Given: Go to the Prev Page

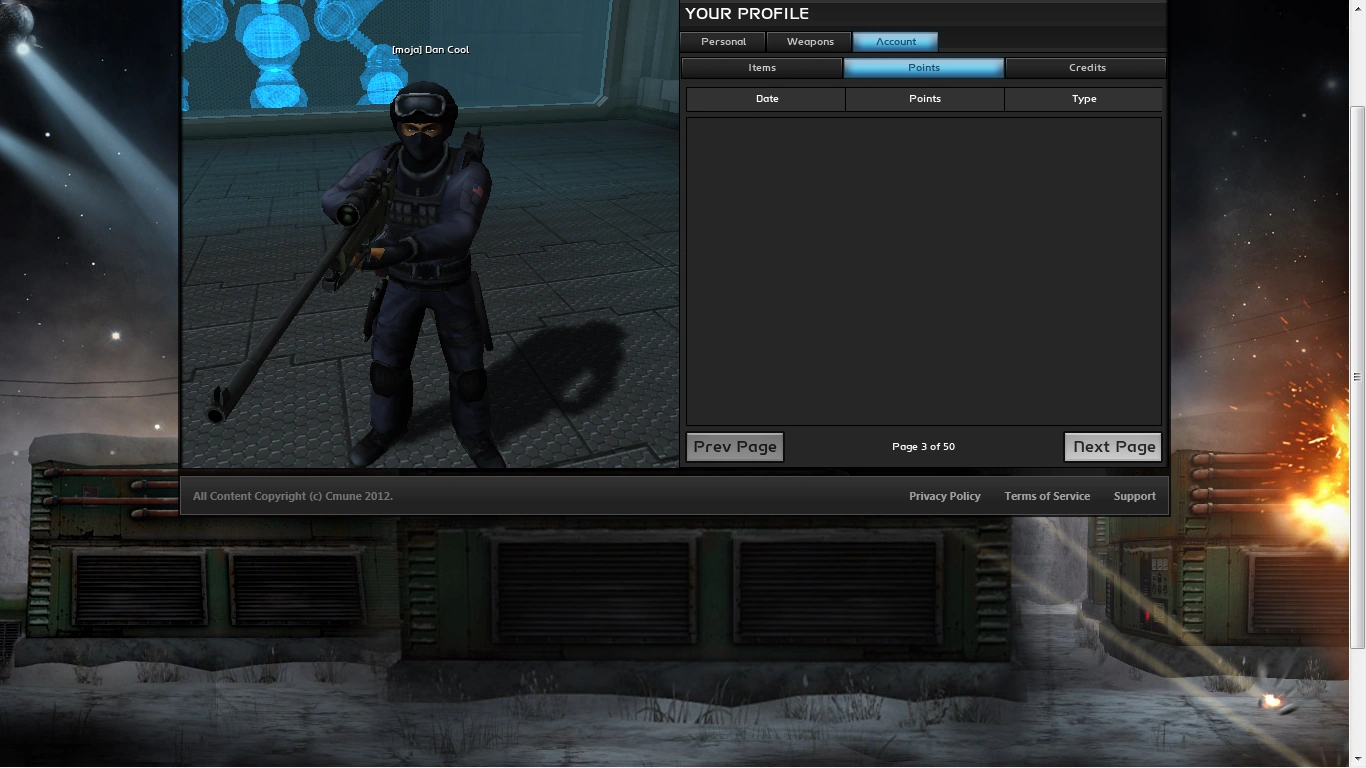Looking at the screenshot, I should click(735, 447).
